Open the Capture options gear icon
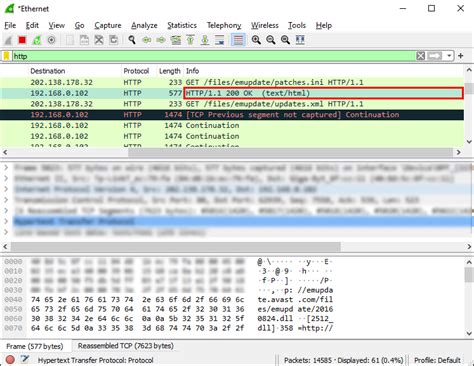 coord(51,40)
